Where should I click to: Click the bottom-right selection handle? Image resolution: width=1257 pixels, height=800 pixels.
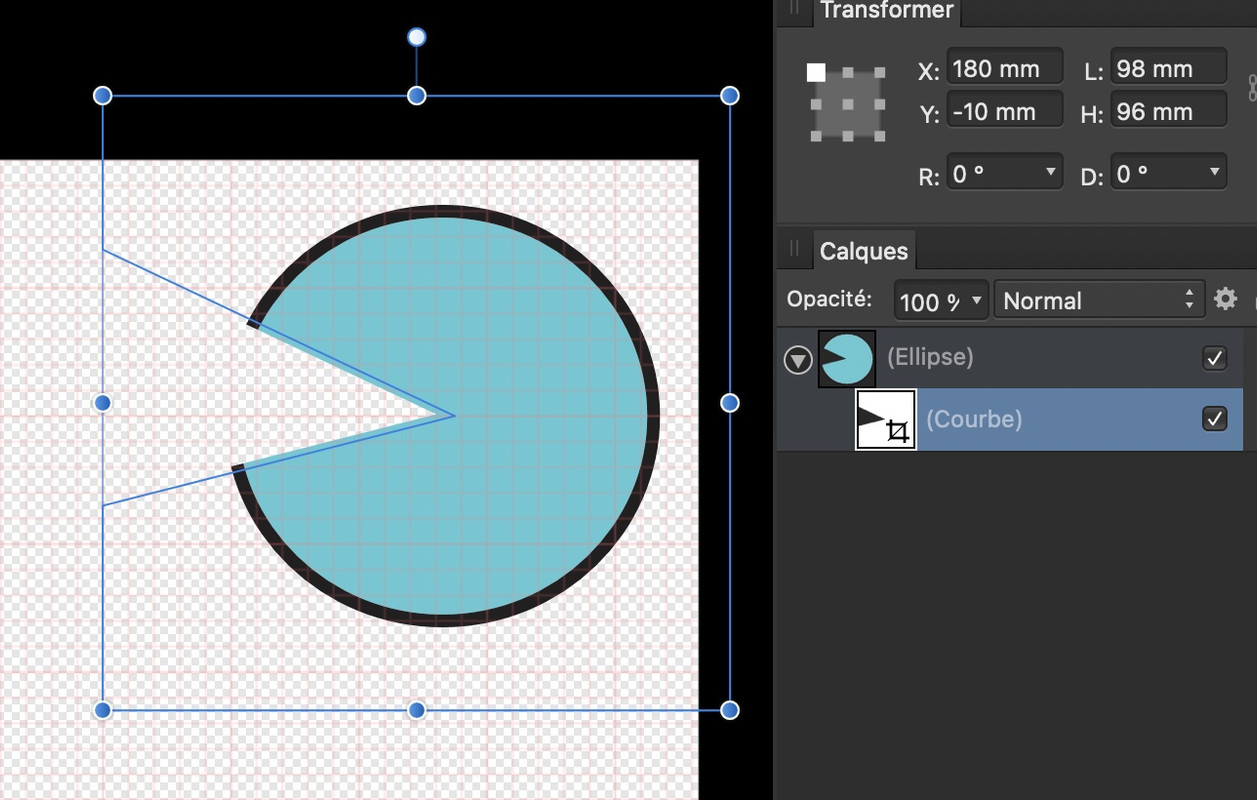coord(730,710)
